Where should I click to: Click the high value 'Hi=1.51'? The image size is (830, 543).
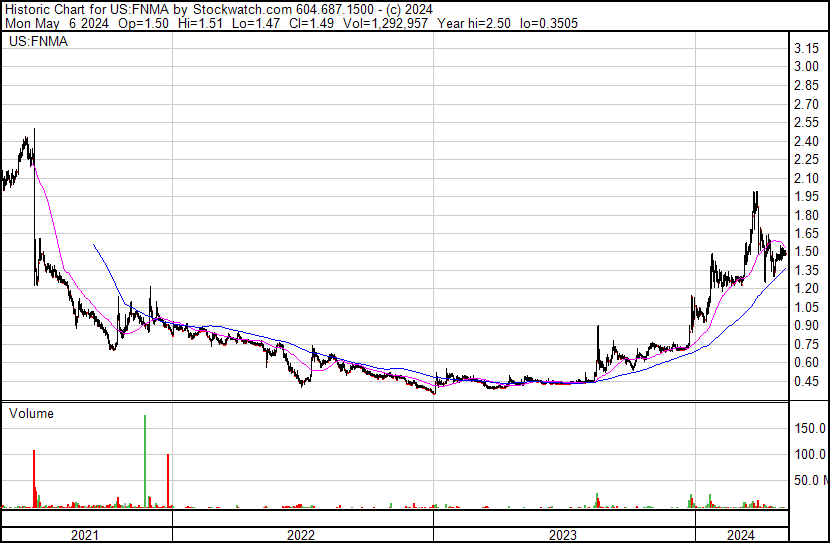point(201,23)
